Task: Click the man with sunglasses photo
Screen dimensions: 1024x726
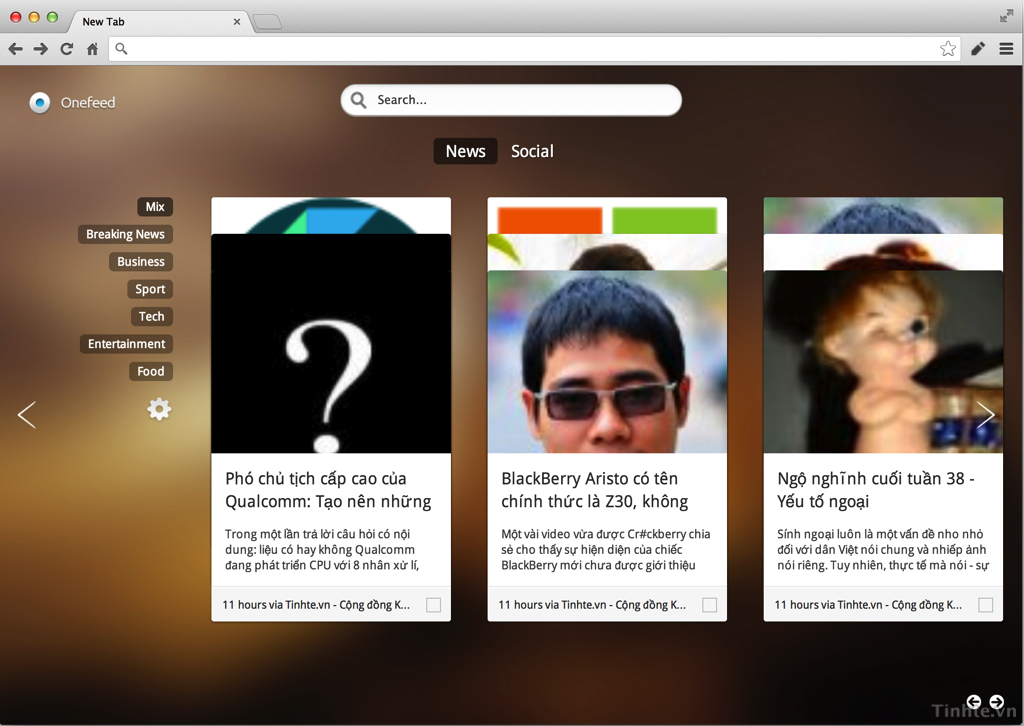Action: pos(607,362)
